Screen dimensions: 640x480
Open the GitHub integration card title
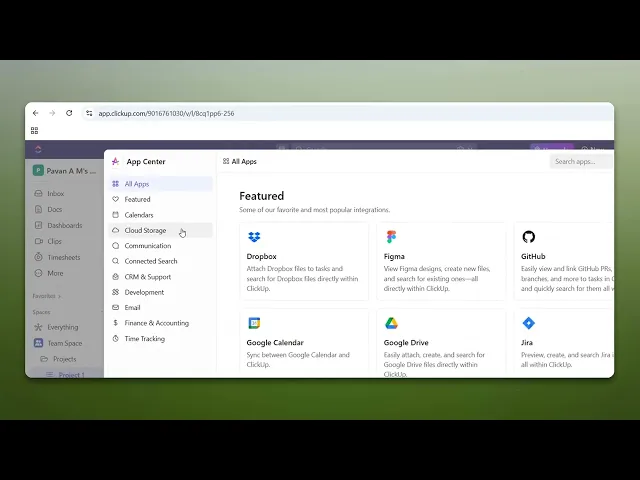click(x=533, y=256)
